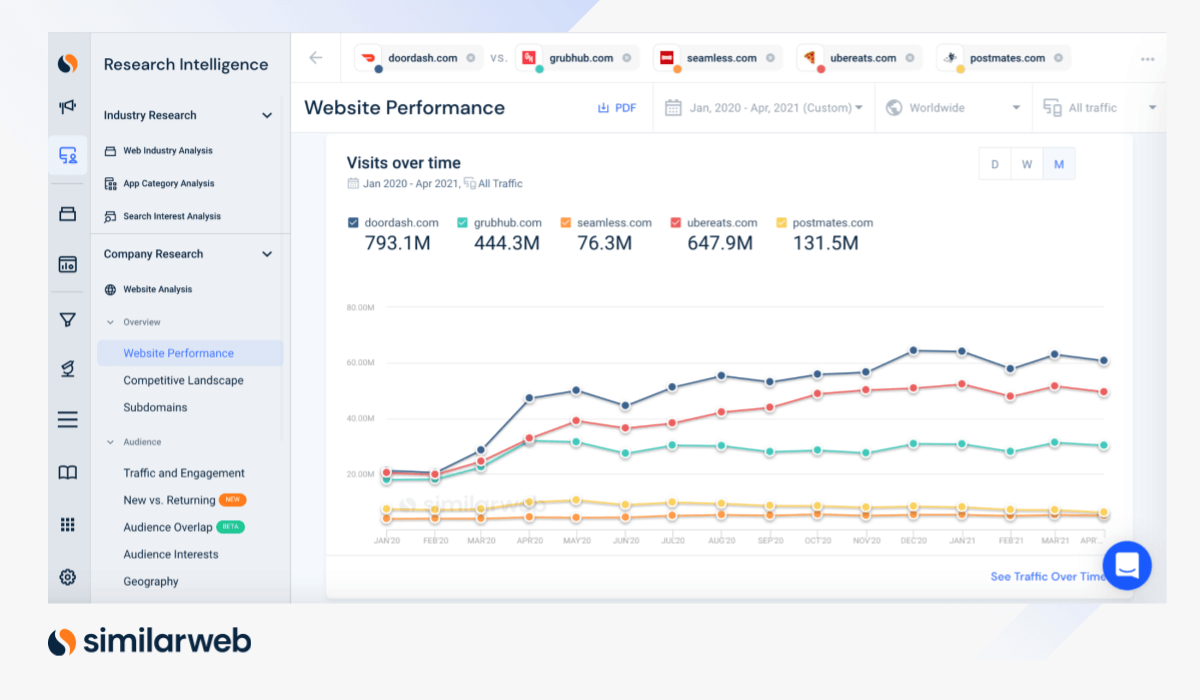Open the dashboard chart icon in the sidebar
The height and width of the screenshot is (700, 1200).
click(x=67, y=265)
